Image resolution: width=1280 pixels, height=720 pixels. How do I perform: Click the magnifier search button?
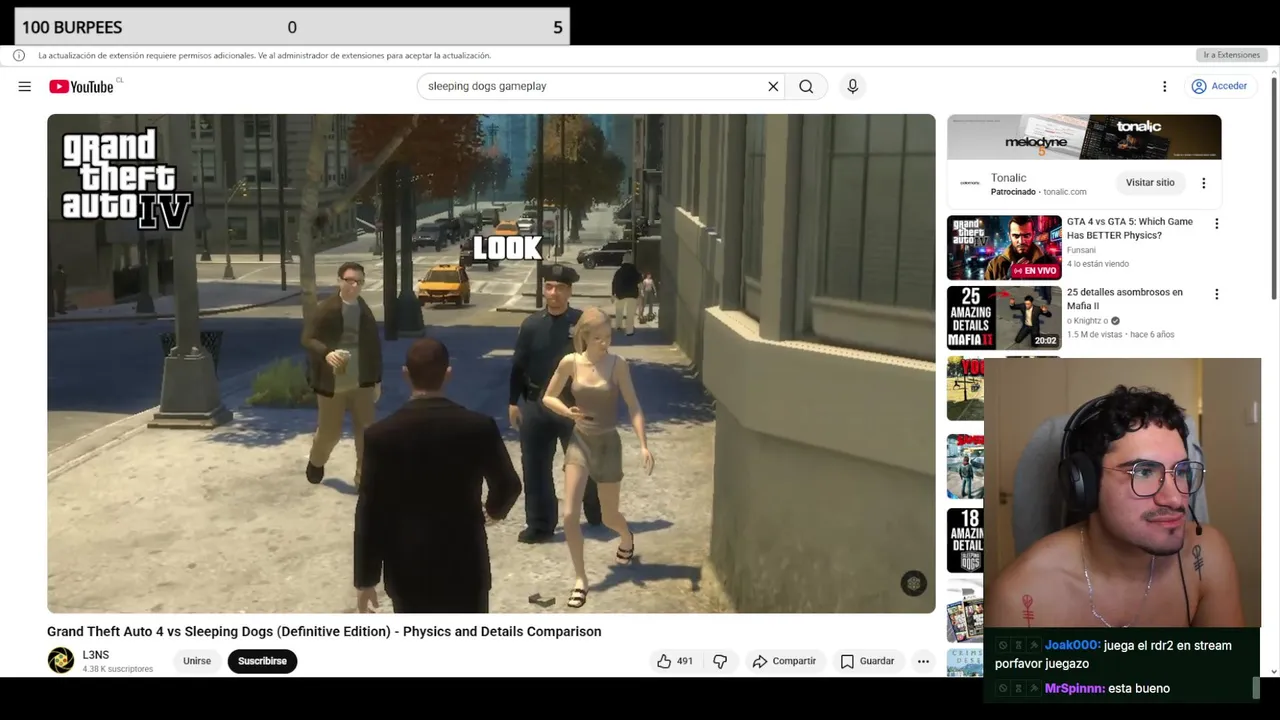pos(806,86)
